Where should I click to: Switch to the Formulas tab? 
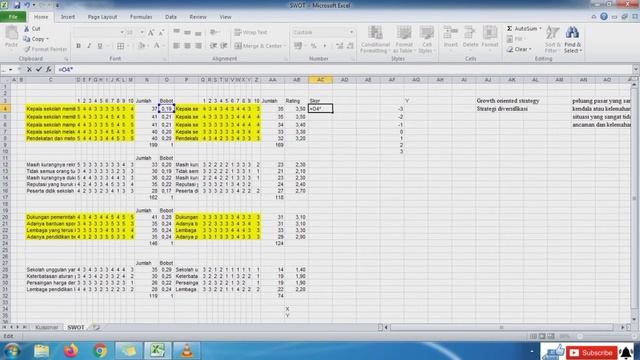[141, 17]
